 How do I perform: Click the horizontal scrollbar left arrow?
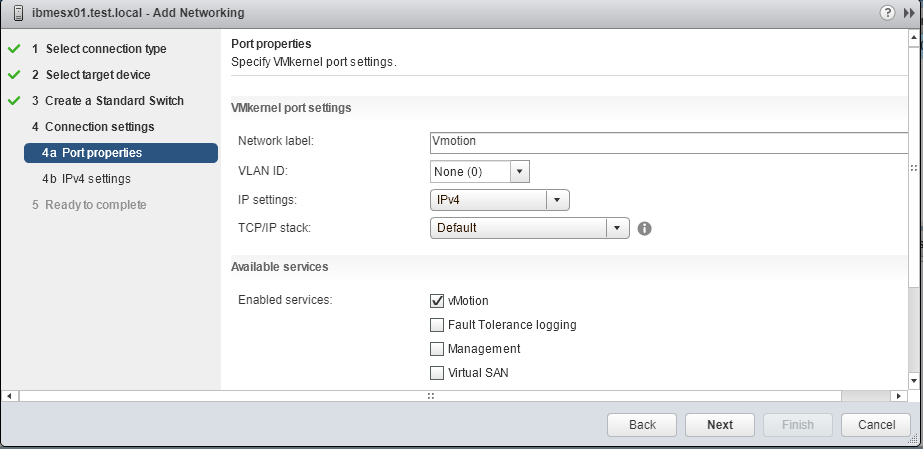[9, 396]
